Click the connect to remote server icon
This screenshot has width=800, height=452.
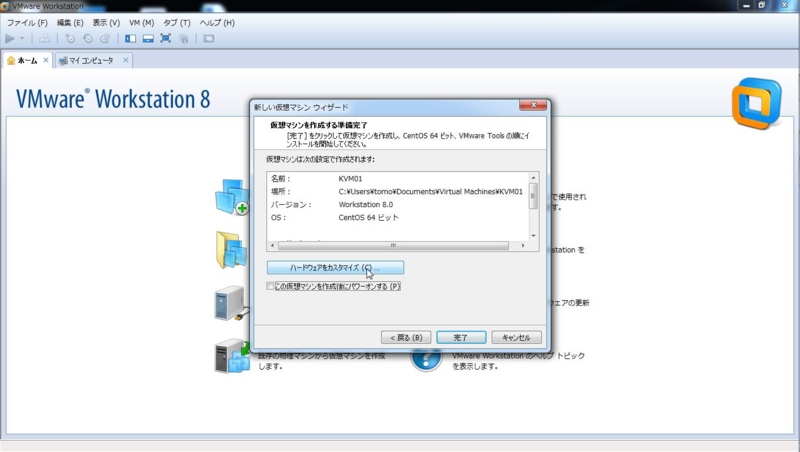pyautogui.click(x=232, y=303)
